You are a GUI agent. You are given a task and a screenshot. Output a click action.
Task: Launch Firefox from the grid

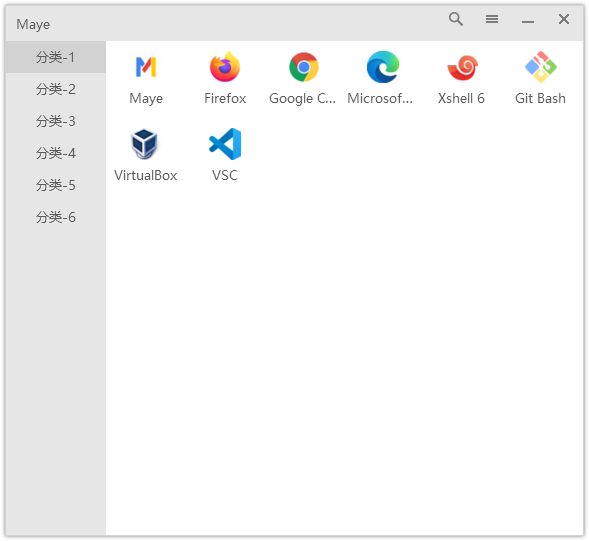click(225, 67)
